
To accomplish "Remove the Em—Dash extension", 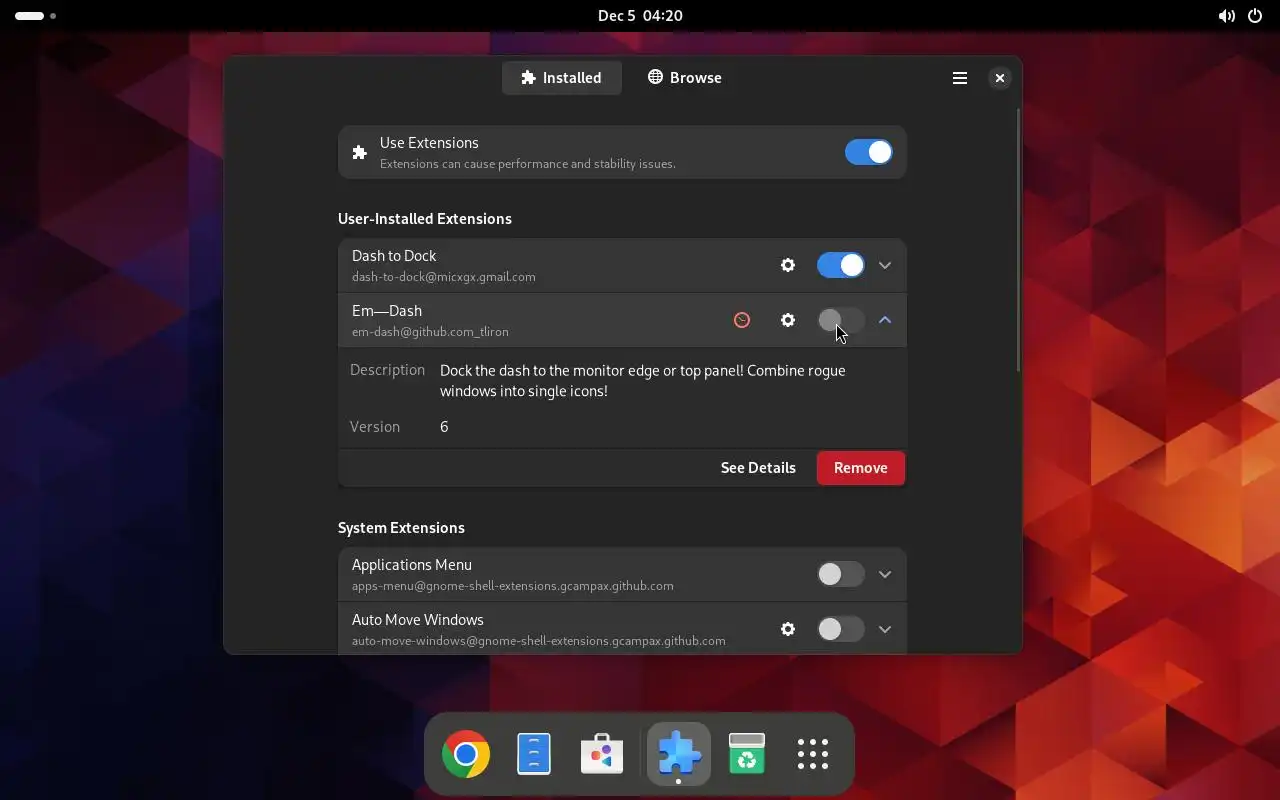I will pyautogui.click(x=861, y=468).
